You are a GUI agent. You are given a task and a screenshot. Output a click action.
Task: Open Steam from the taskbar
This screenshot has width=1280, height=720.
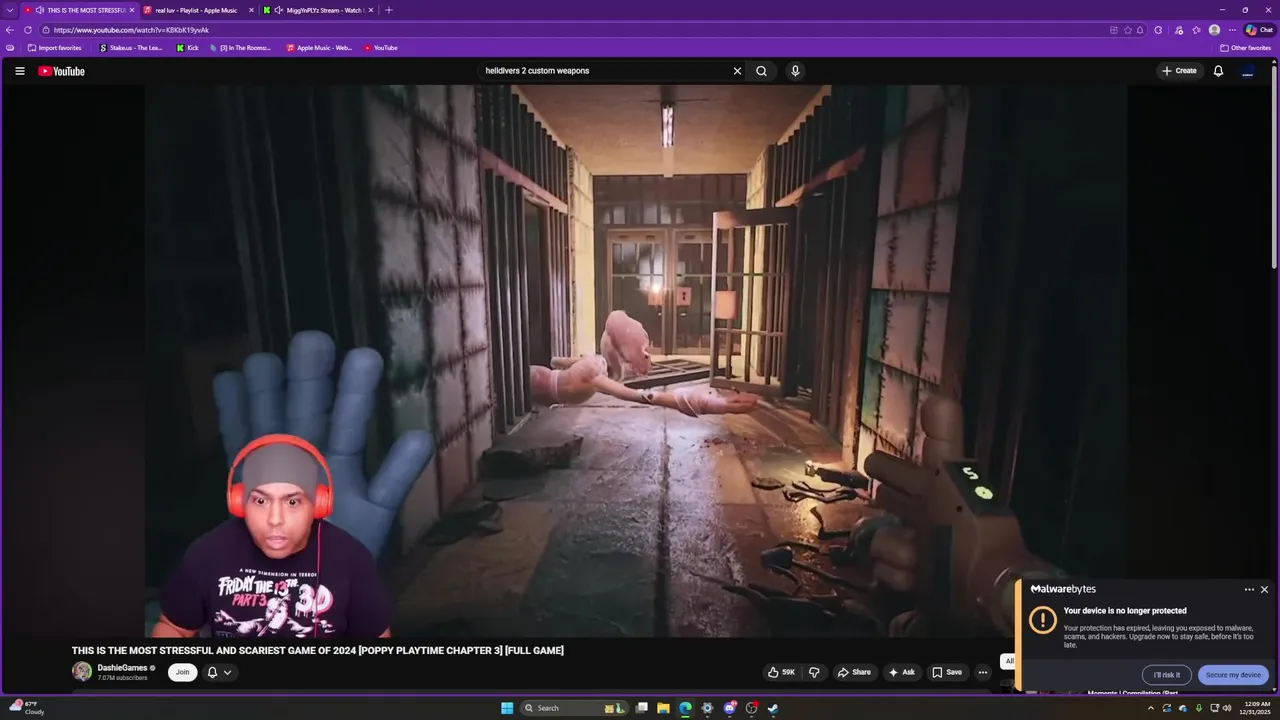pyautogui.click(x=773, y=708)
